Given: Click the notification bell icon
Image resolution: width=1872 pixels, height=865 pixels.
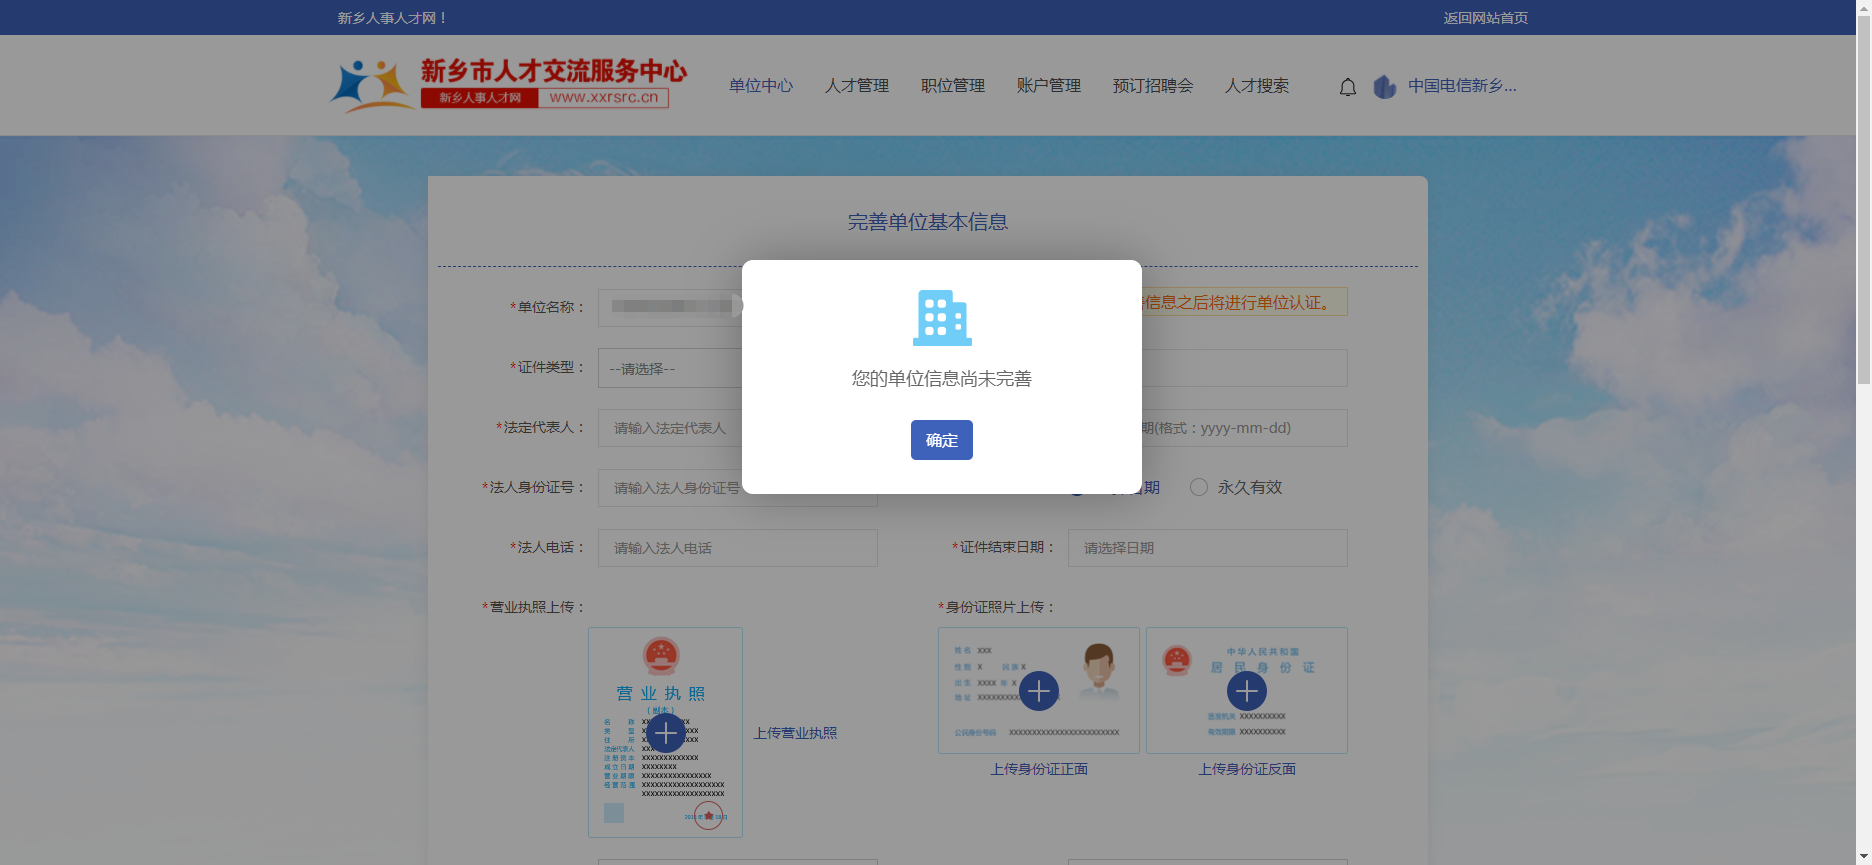Looking at the screenshot, I should pyautogui.click(x=1347, y=87).
